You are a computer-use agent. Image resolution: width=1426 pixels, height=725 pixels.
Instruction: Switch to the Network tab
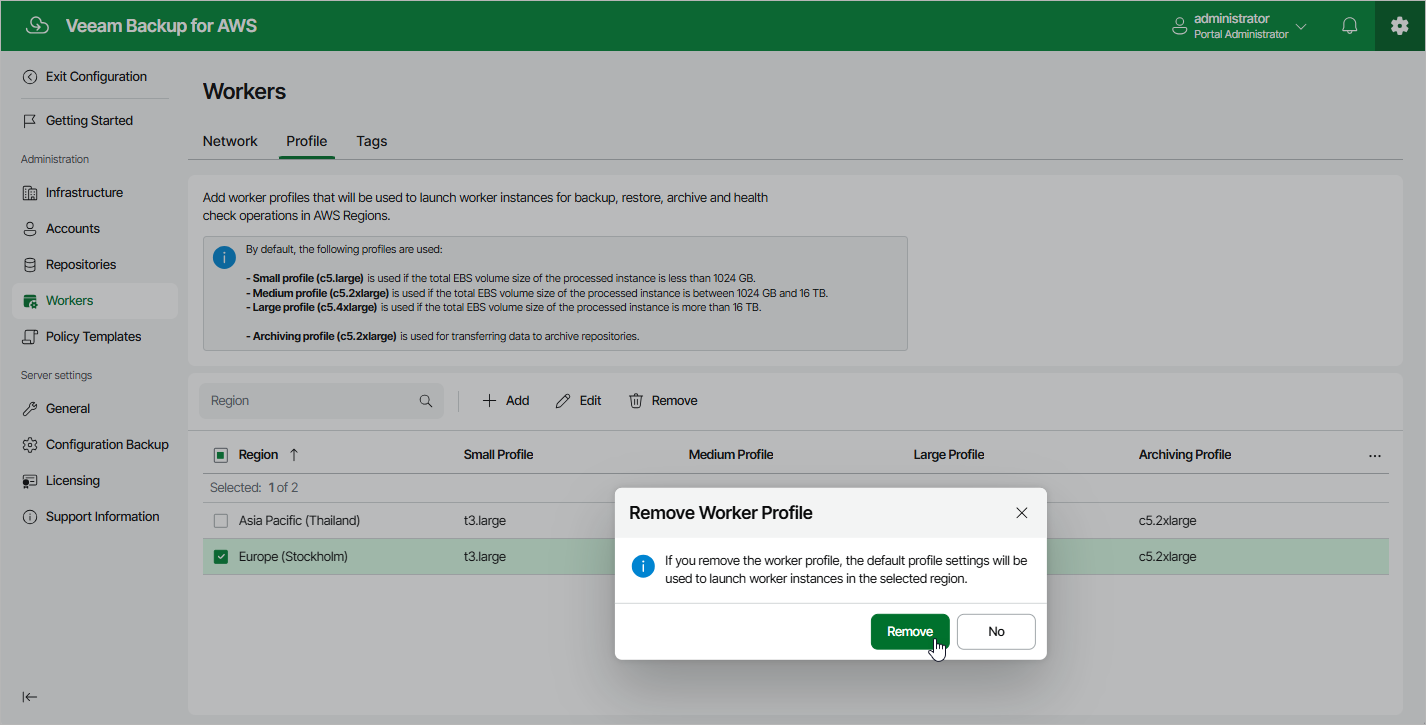230,141
